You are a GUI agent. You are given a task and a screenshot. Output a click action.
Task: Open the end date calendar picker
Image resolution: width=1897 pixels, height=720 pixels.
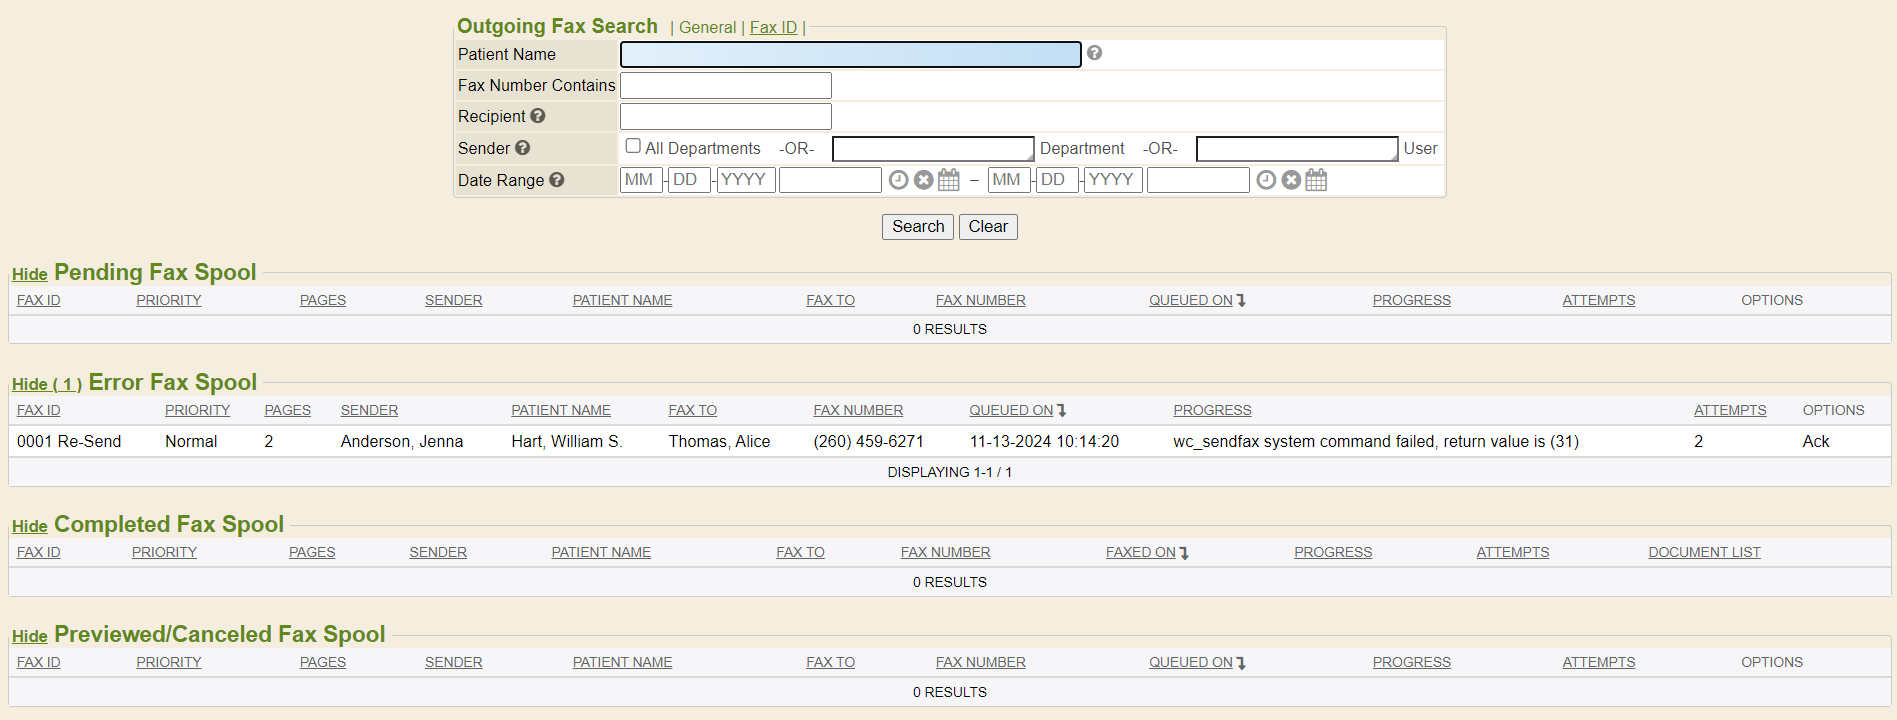(x=1316, y=180)
